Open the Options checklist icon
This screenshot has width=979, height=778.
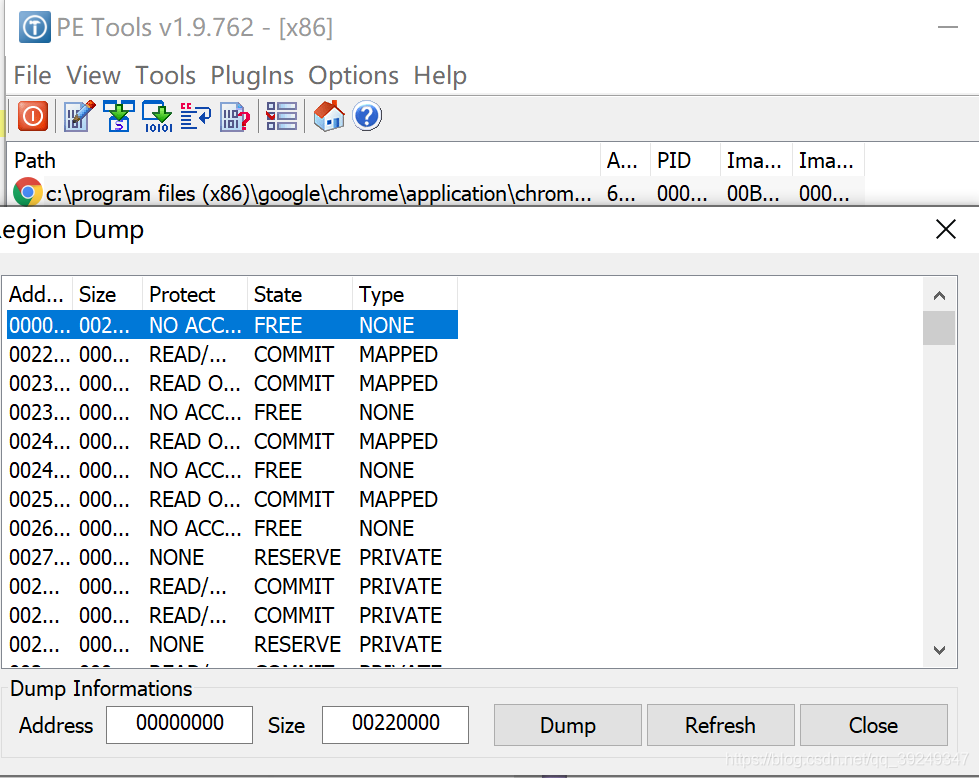point(281,116)
